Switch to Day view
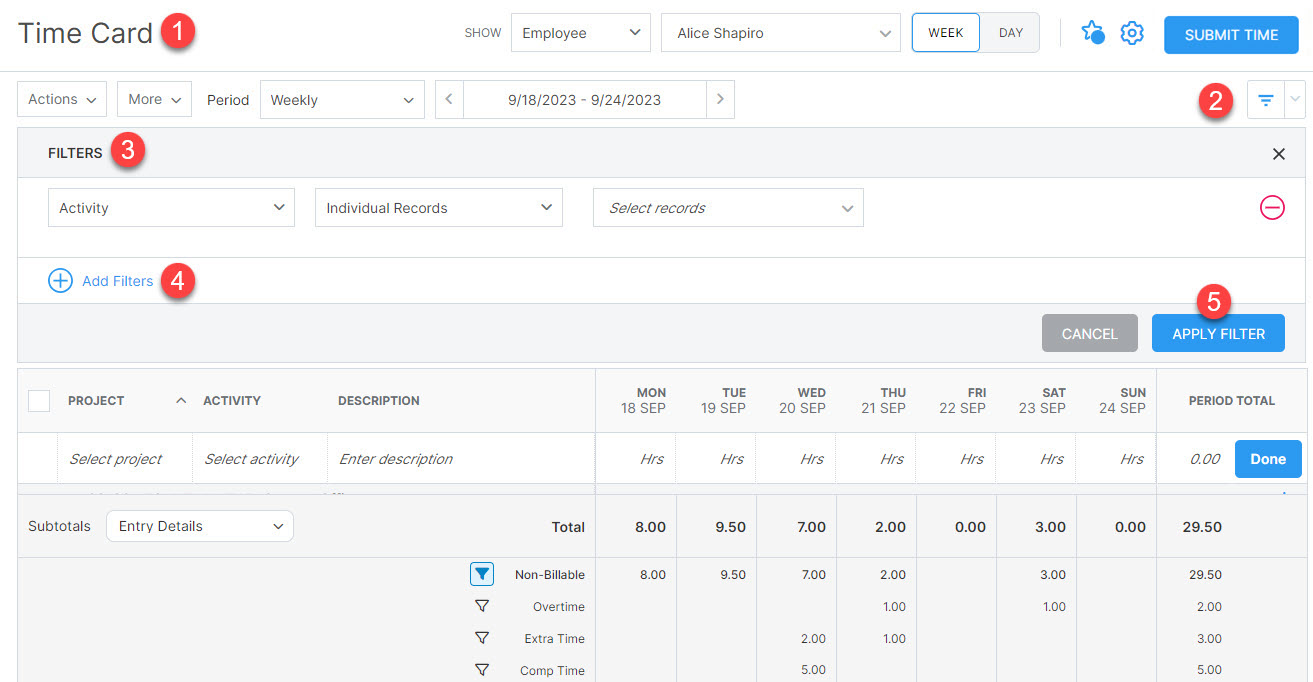The height and width of the screenshot is (682, 1313). [x=1009, y=32]
